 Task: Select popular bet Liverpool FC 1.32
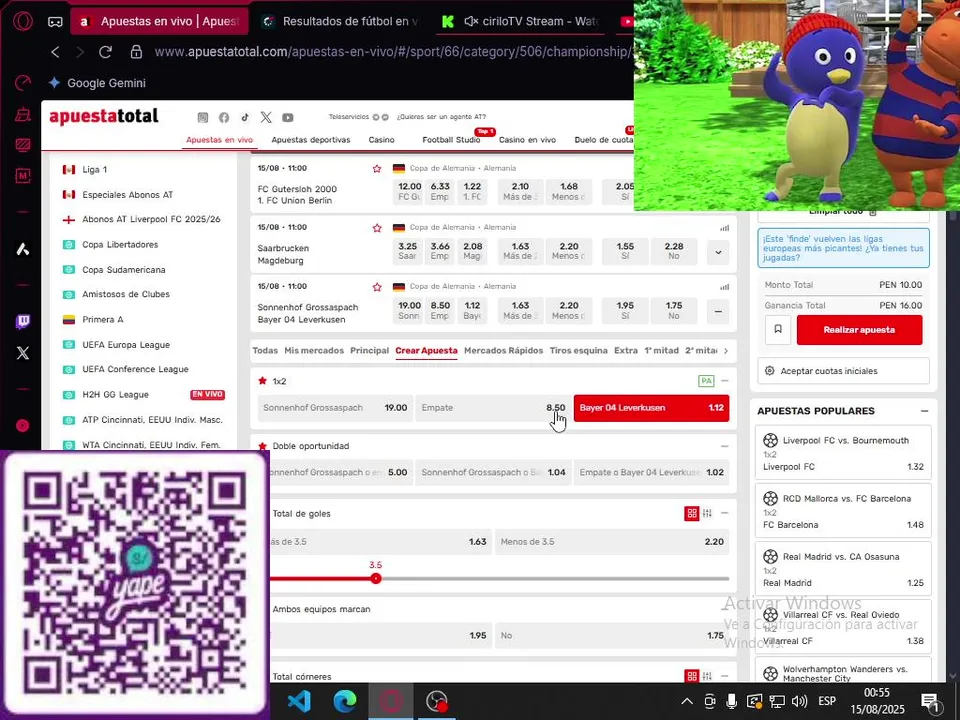tap(843, 453)
